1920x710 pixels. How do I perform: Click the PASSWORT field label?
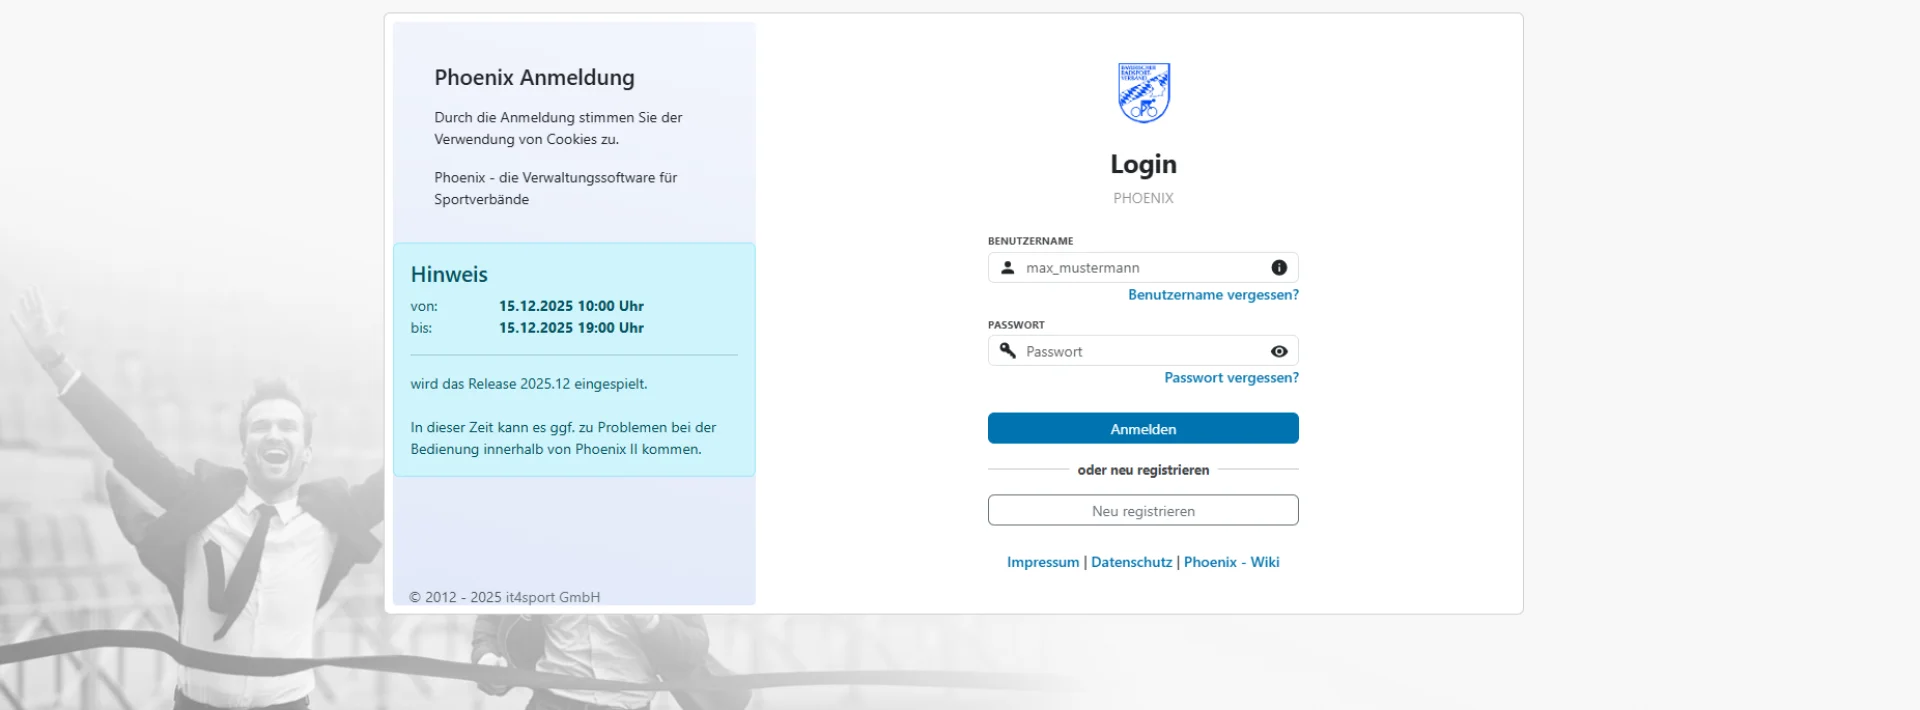coord(1016,325)
